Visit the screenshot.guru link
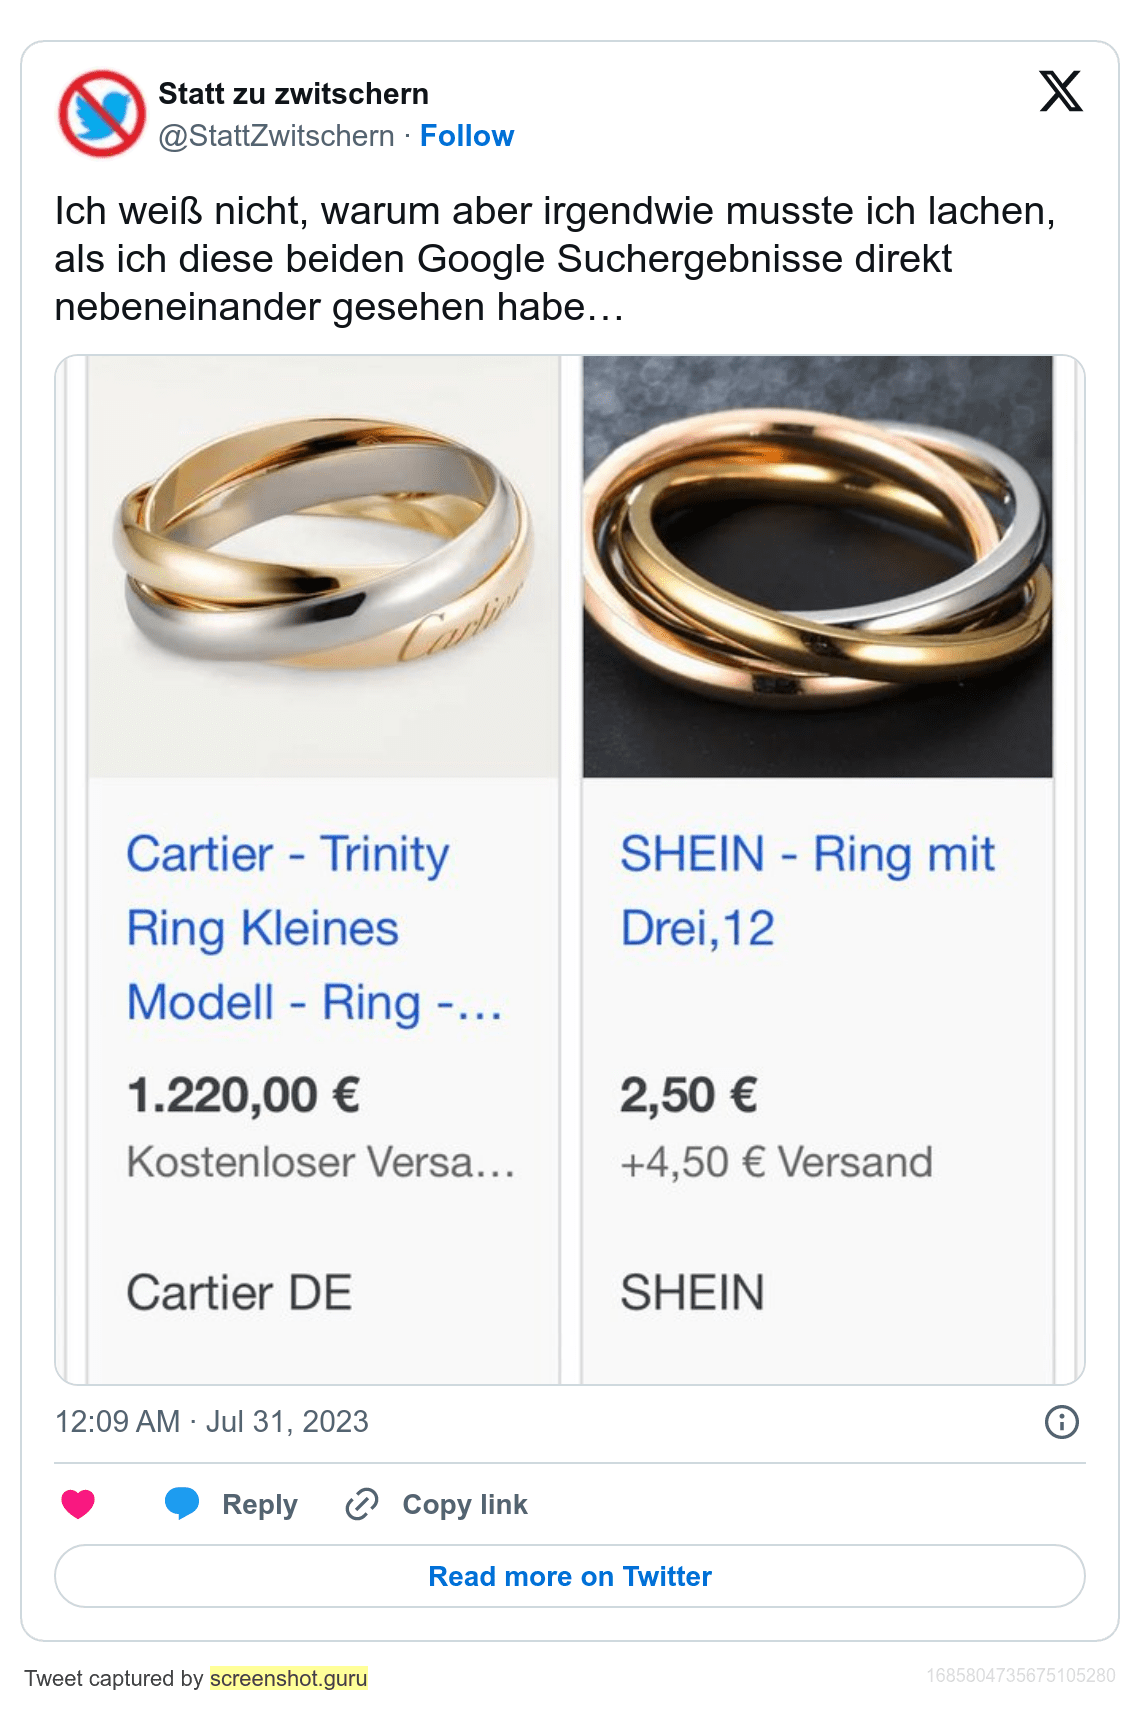Image resolution: width=1140 pixels, height=1734 pixels. pos(288,1678)
